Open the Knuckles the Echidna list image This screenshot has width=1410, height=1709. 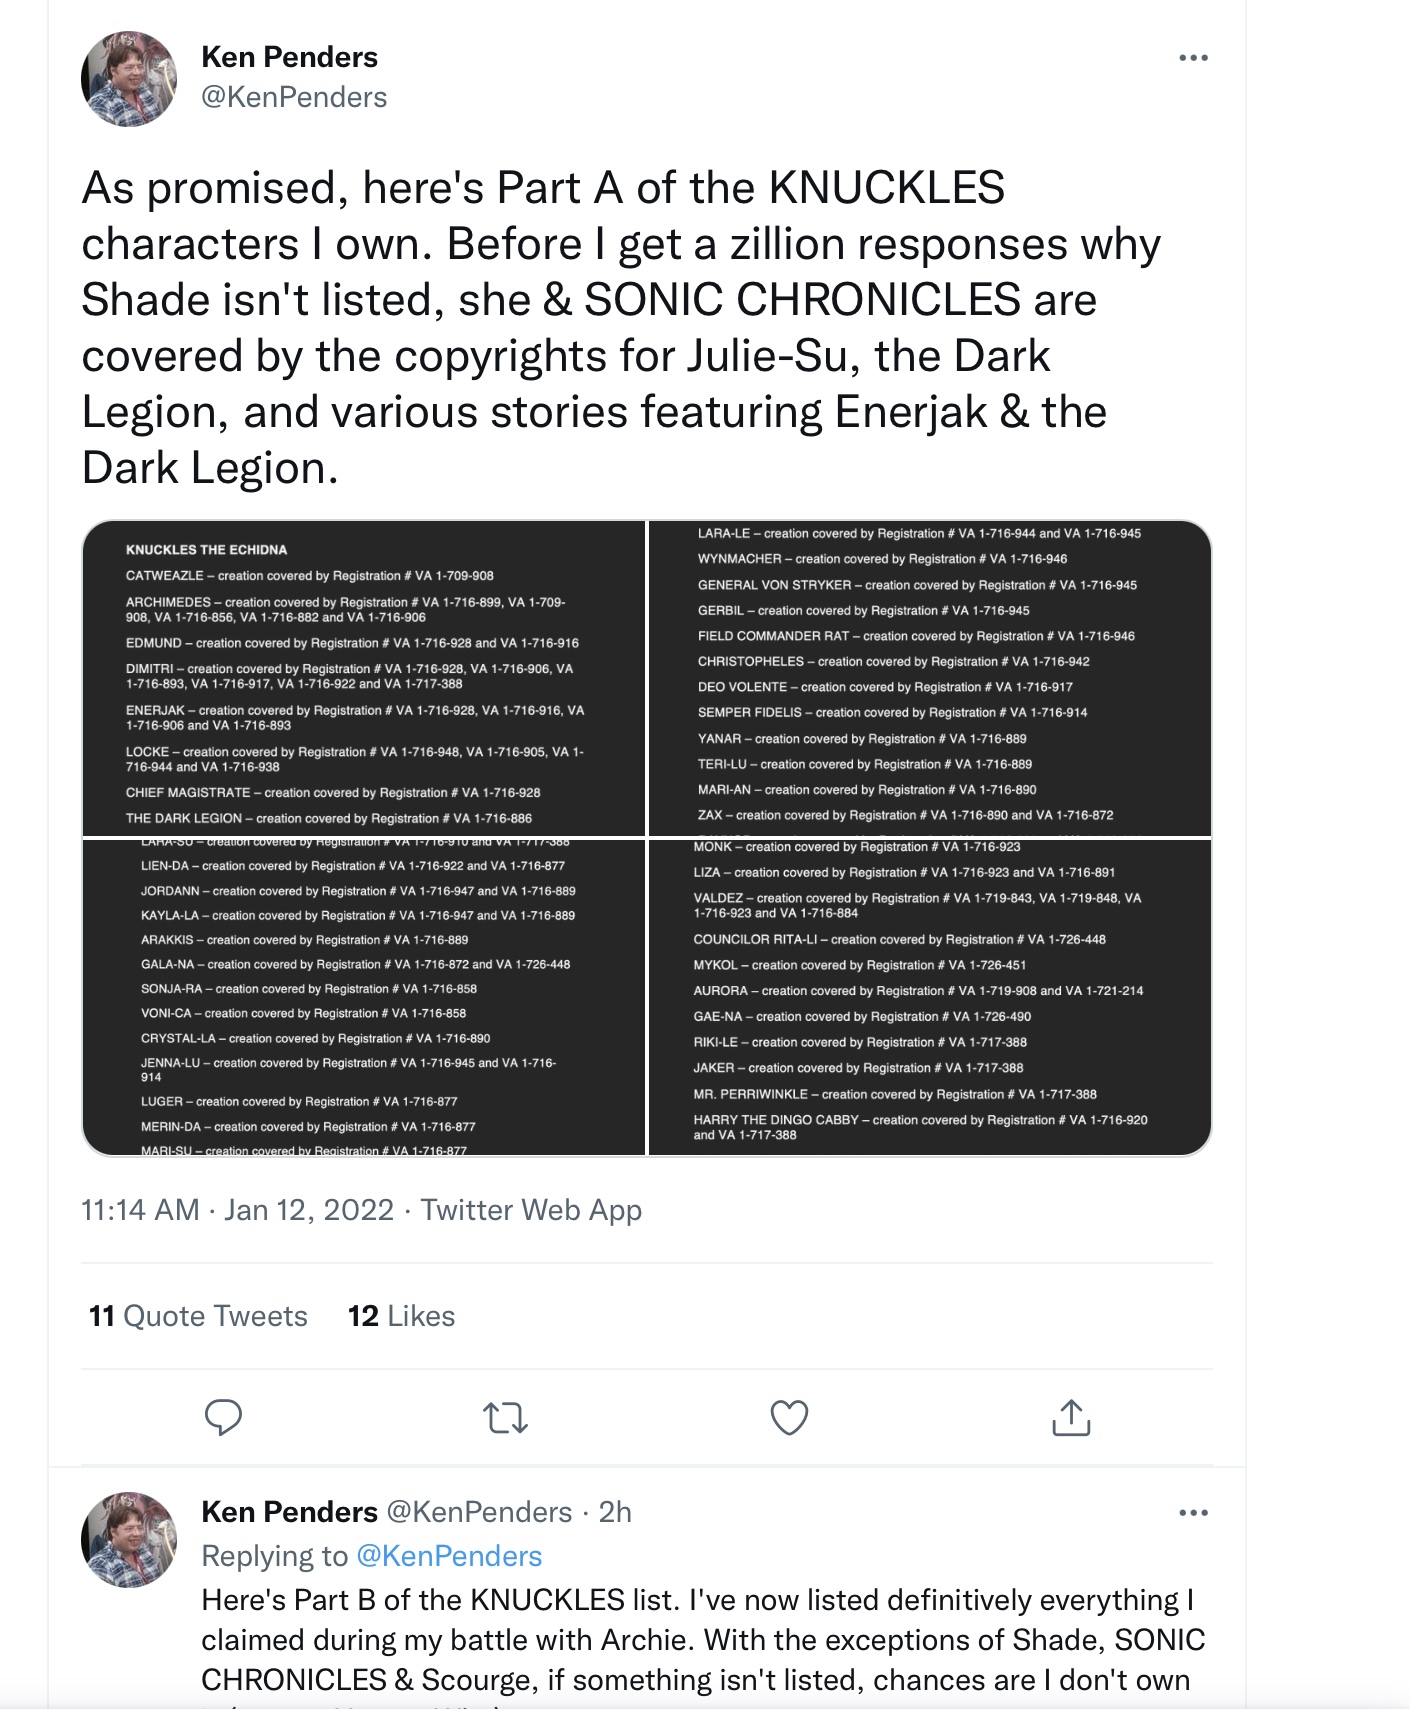pyautogui.click(x=364, y=678)
